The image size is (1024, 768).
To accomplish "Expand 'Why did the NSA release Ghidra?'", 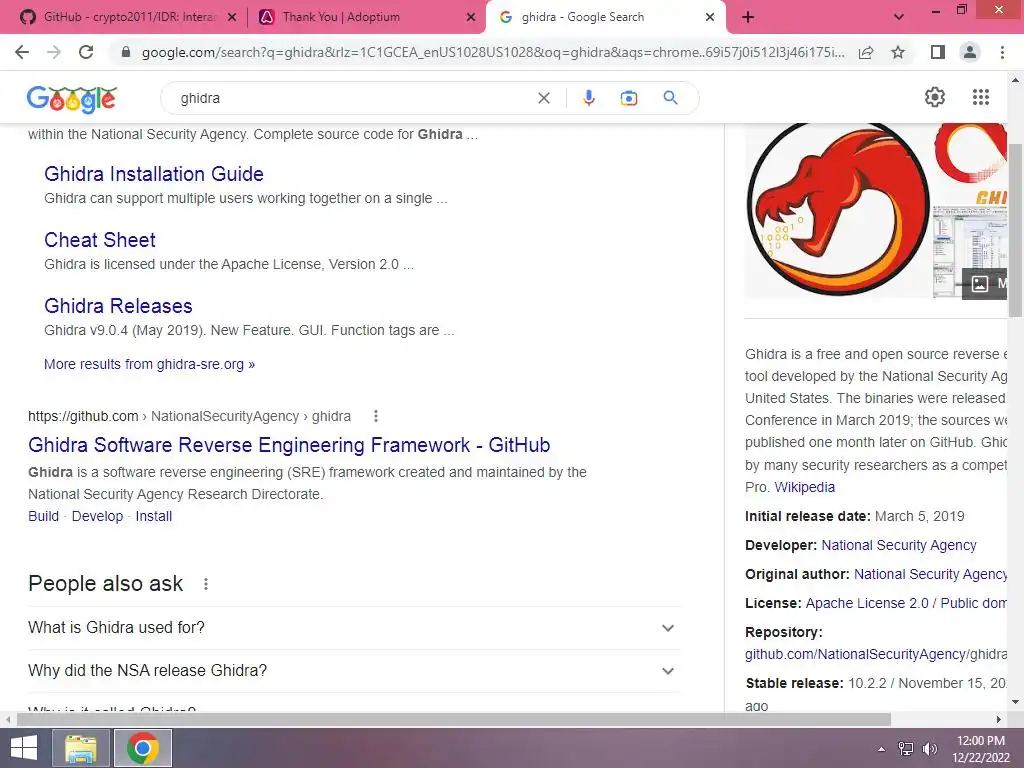I will click(354, 671).
